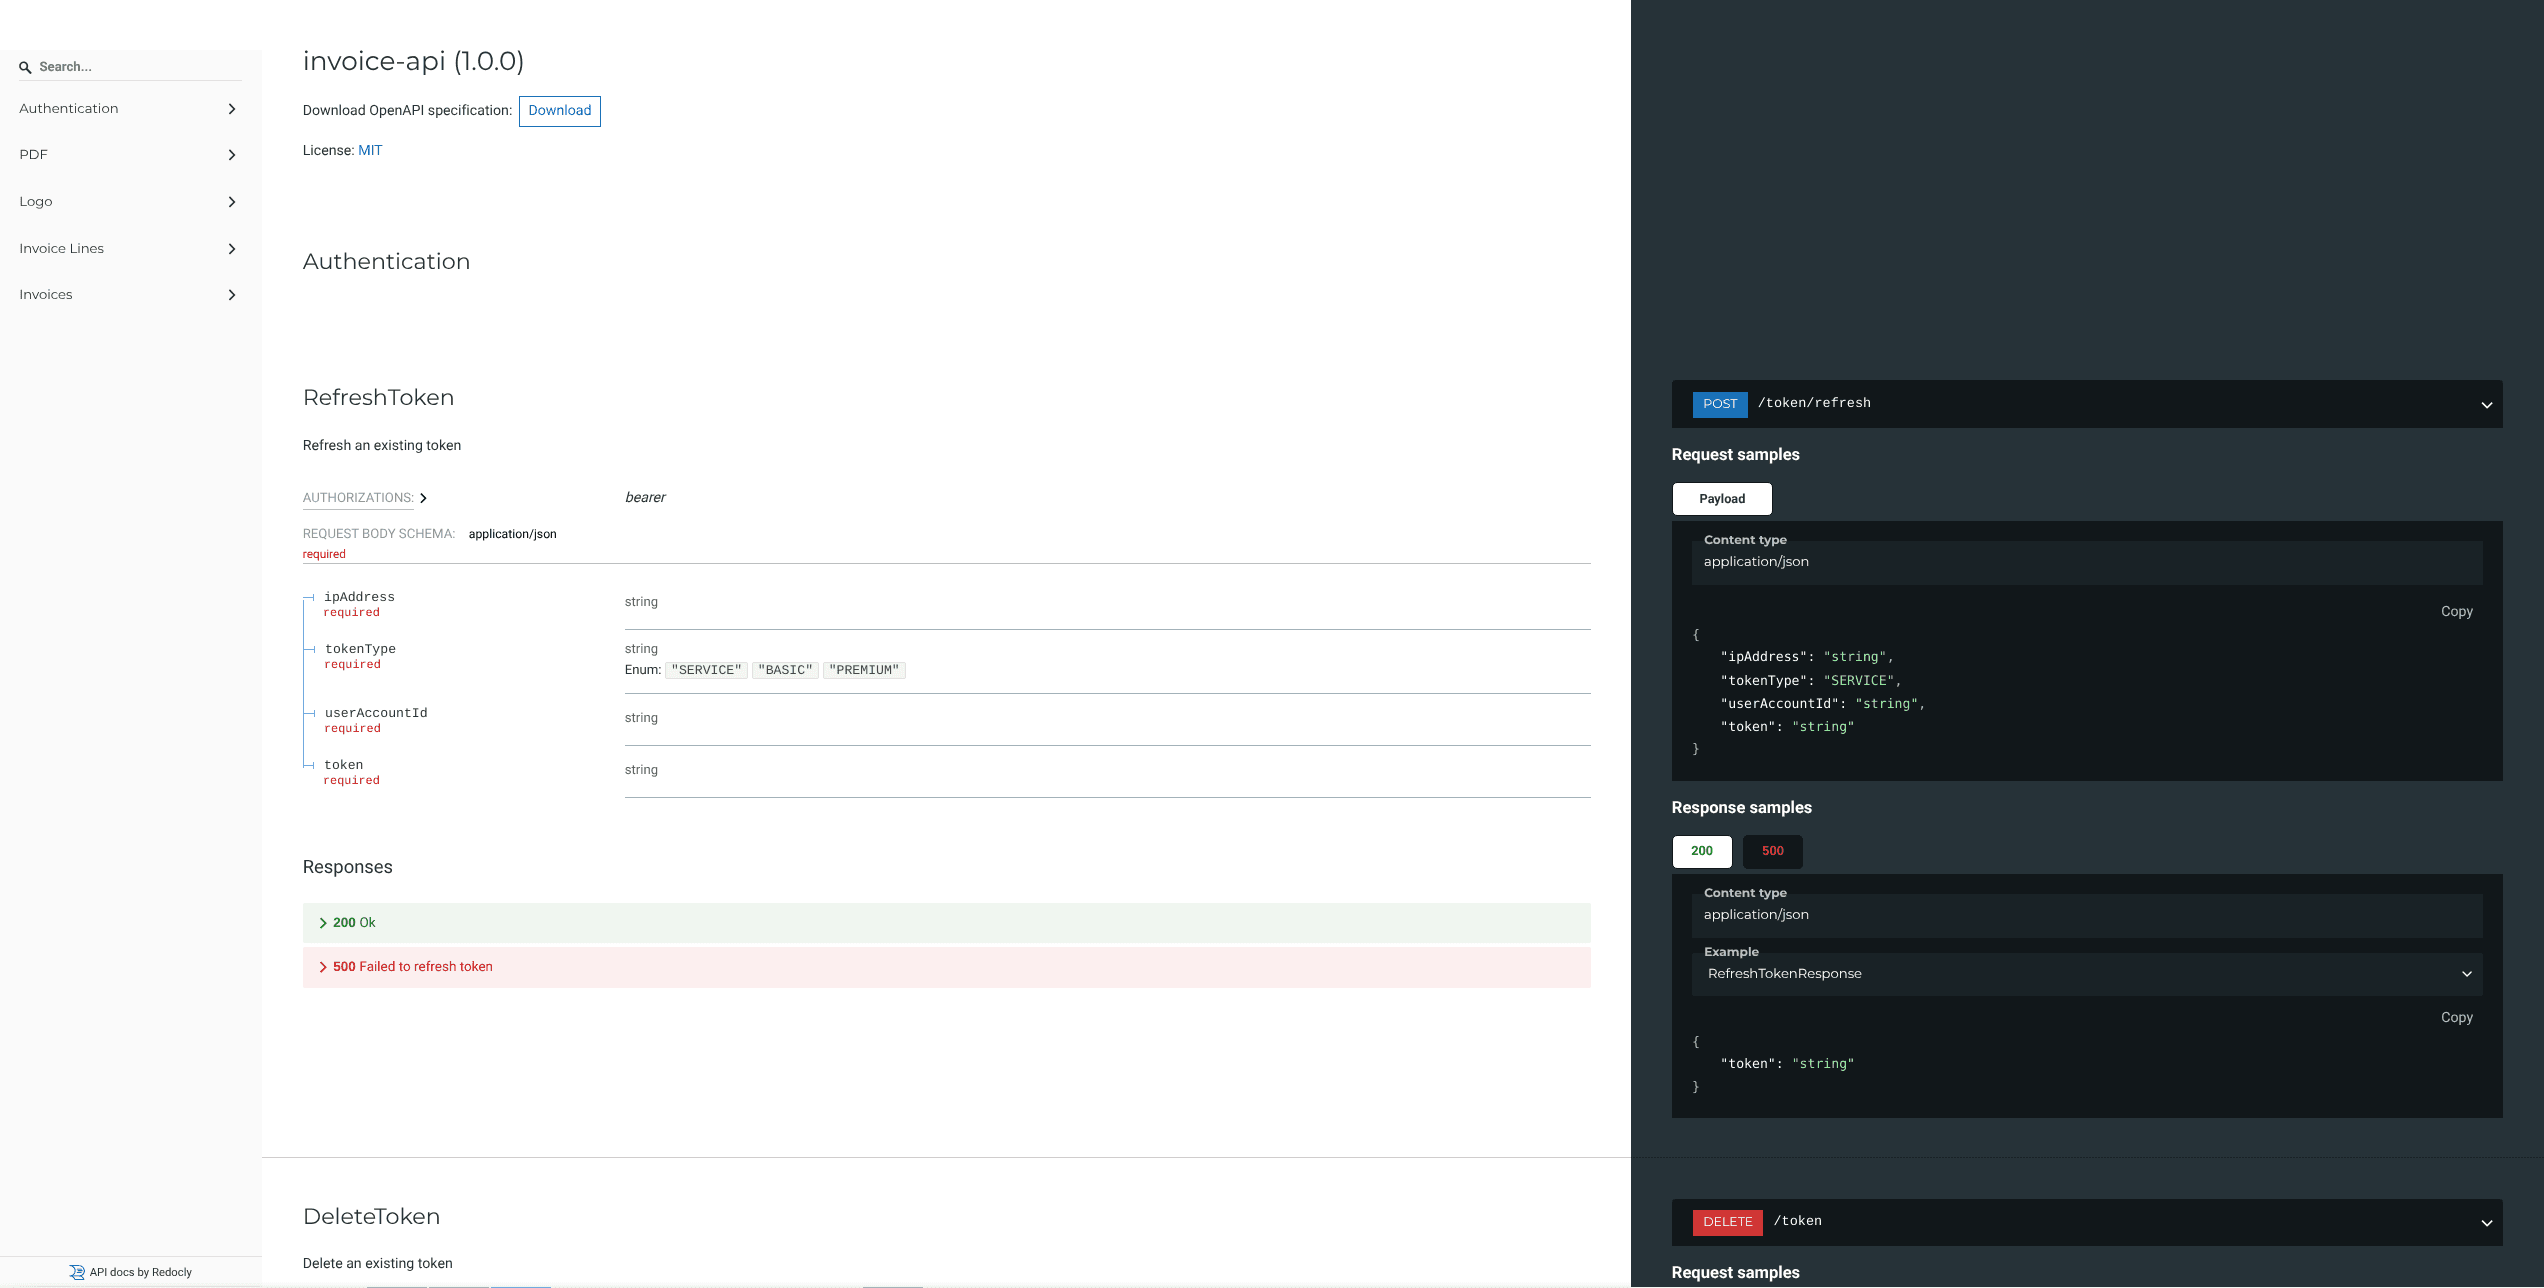This screenshot has width=2544, height=1288.
Task: Click the tokenType field name
Action: [x=360, y=649]
